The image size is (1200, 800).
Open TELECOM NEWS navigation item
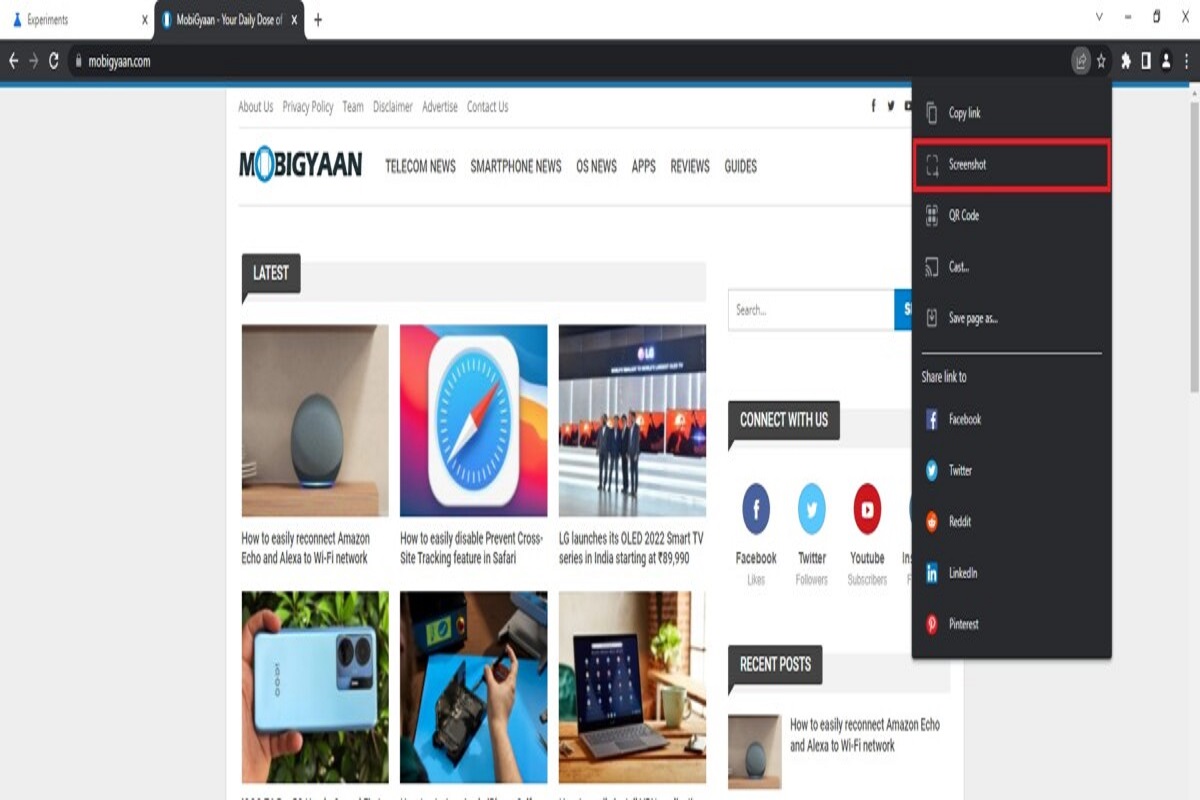tap(420, 167)
